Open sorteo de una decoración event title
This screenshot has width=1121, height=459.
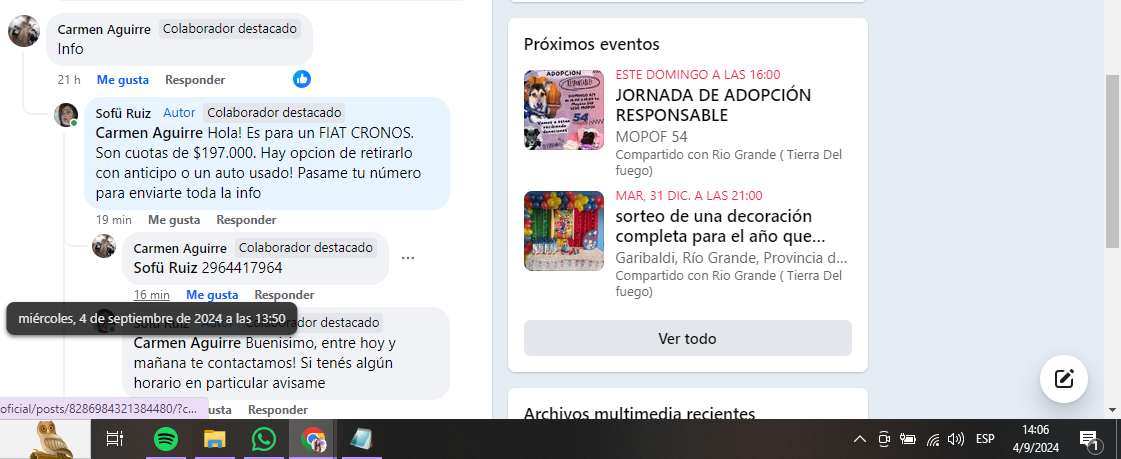click(720, 226)
